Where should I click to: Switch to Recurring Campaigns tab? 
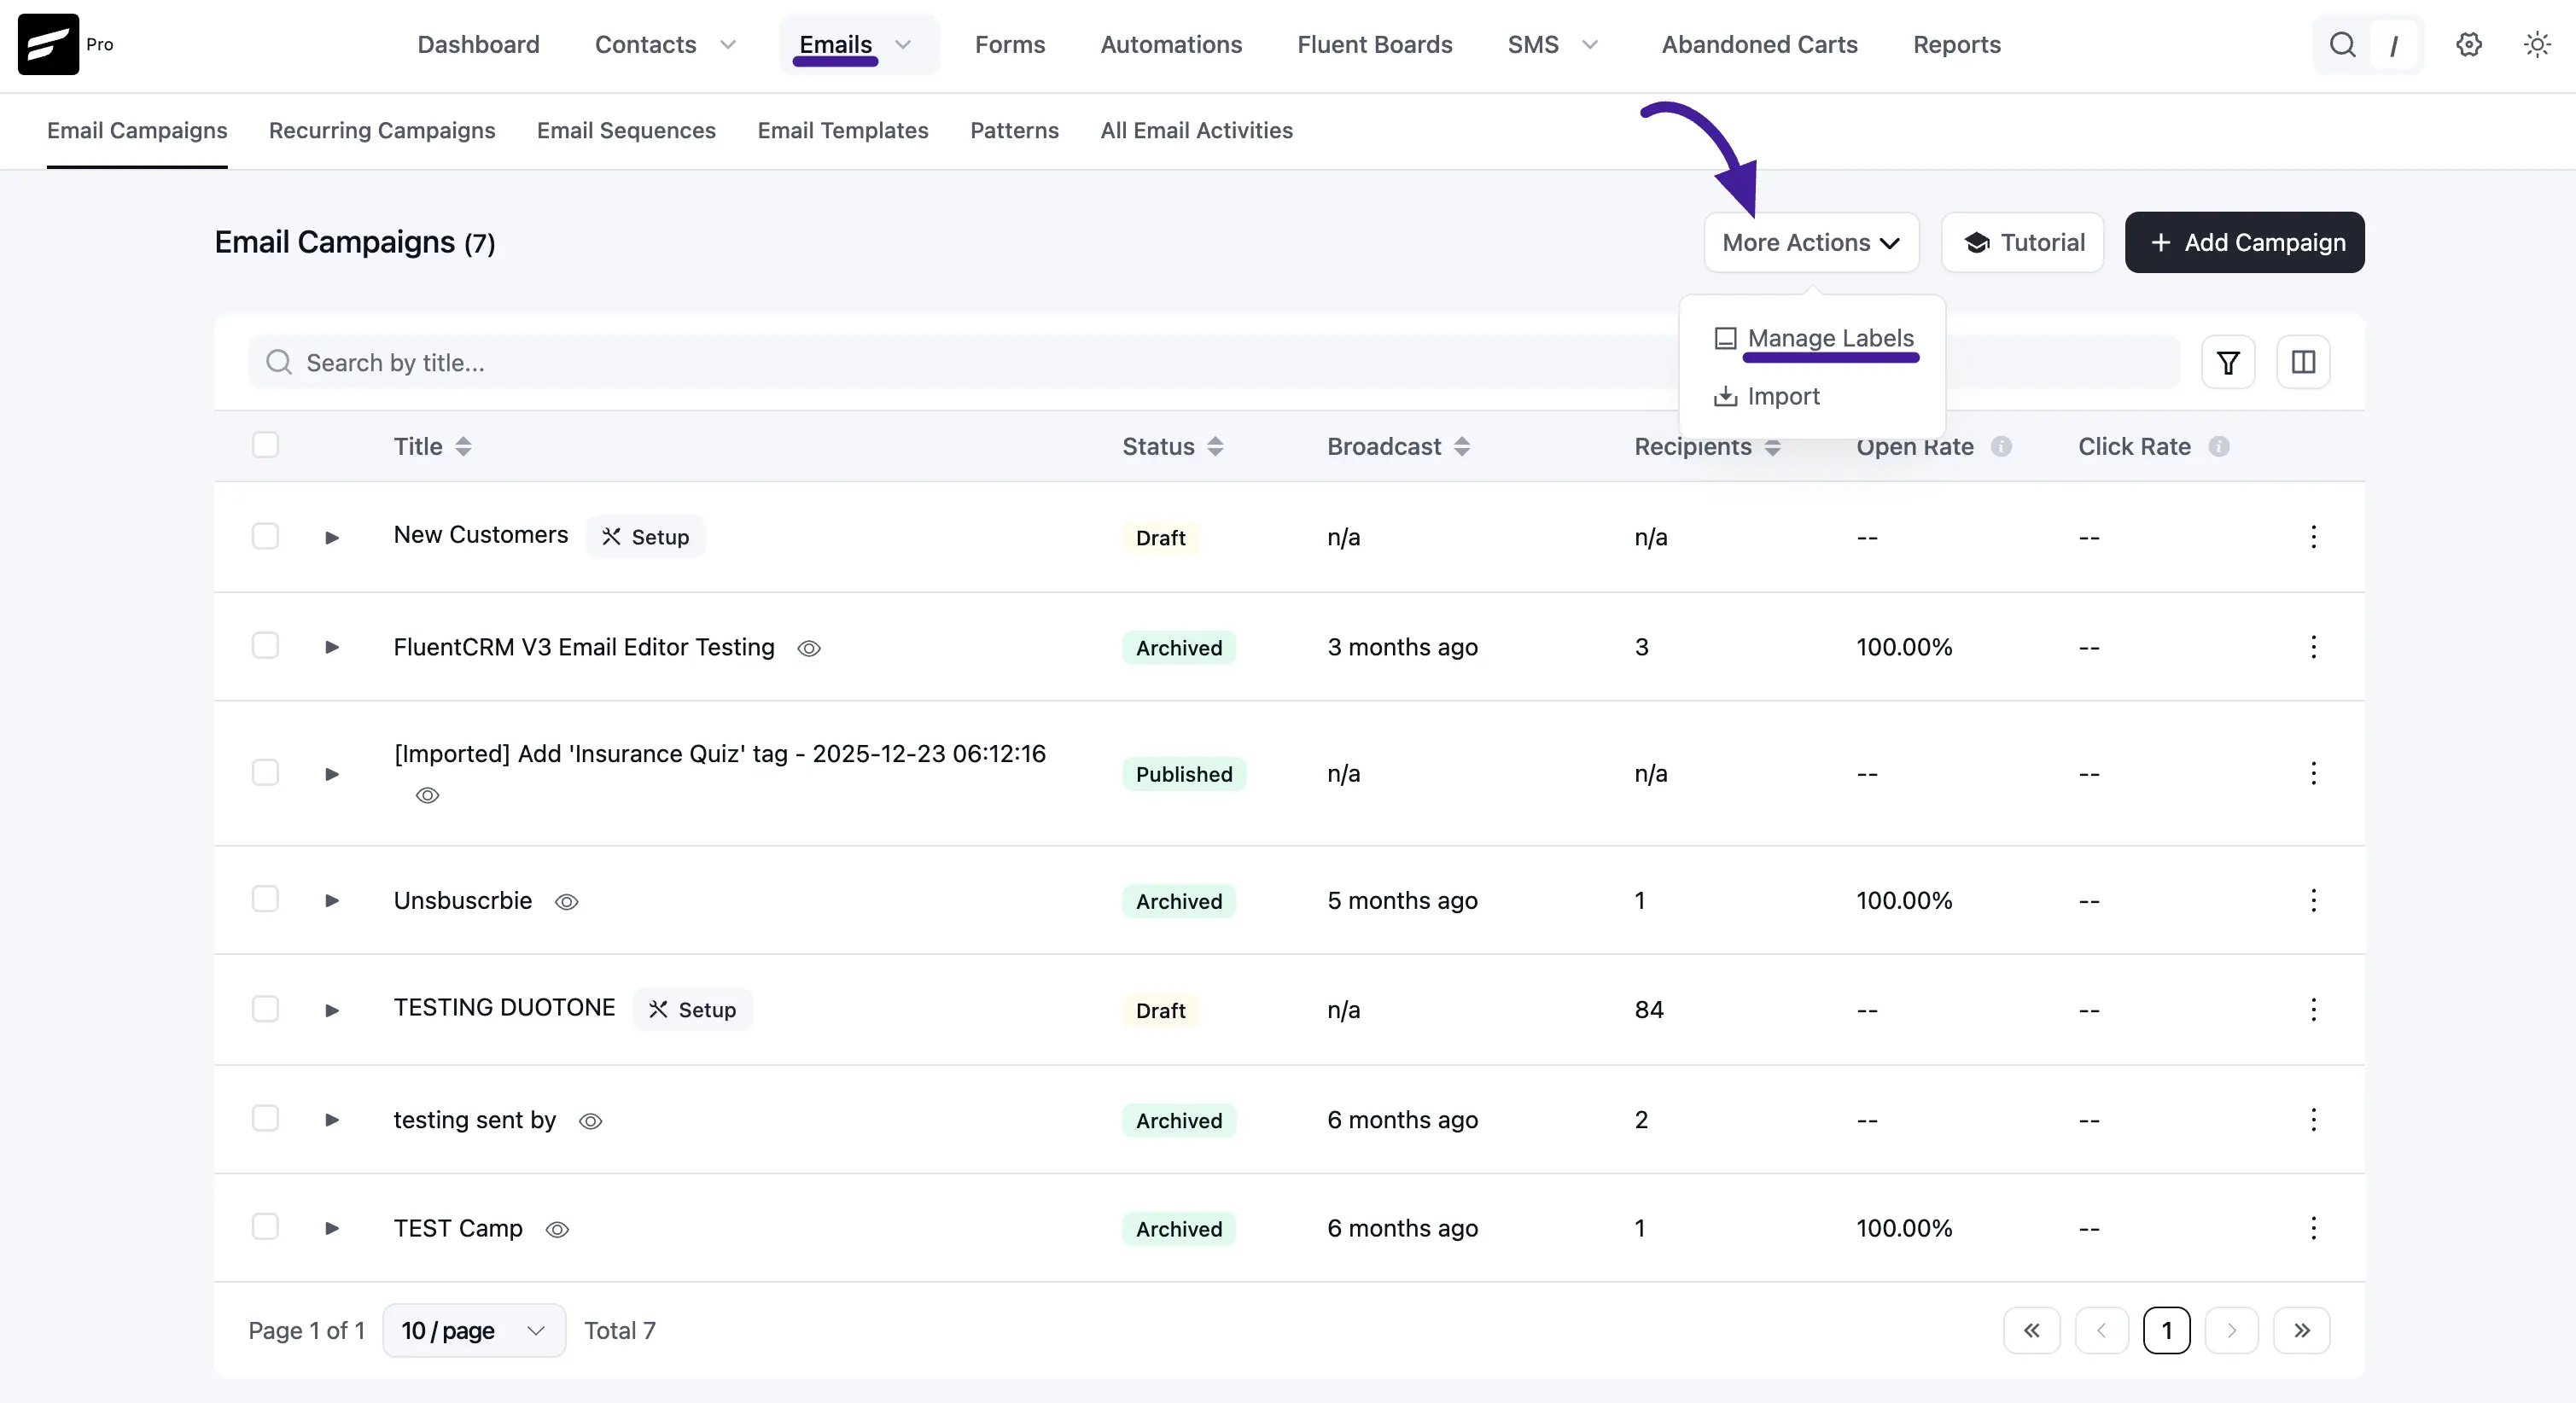click(382, 130)
